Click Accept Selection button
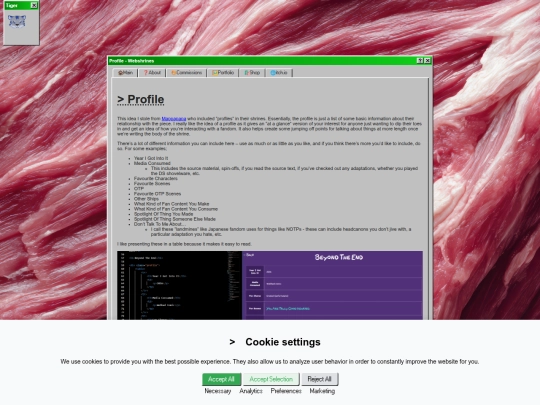540x405 pixels. point(271,379)
